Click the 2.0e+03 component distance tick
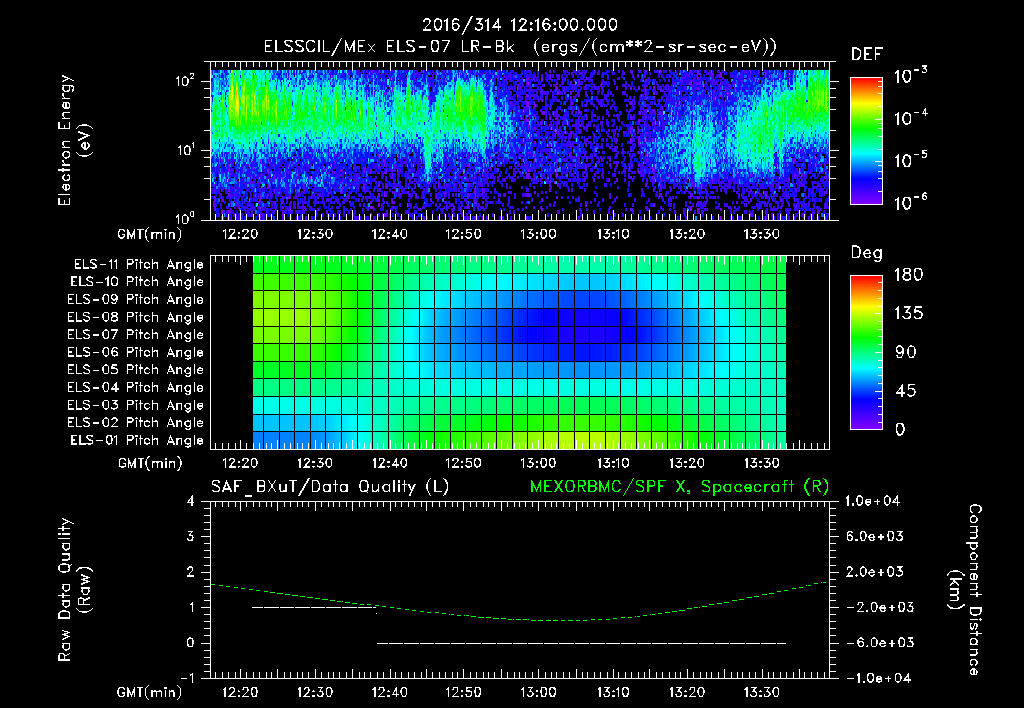Viewport: 1024px width, 708px height. pos(875,572)
